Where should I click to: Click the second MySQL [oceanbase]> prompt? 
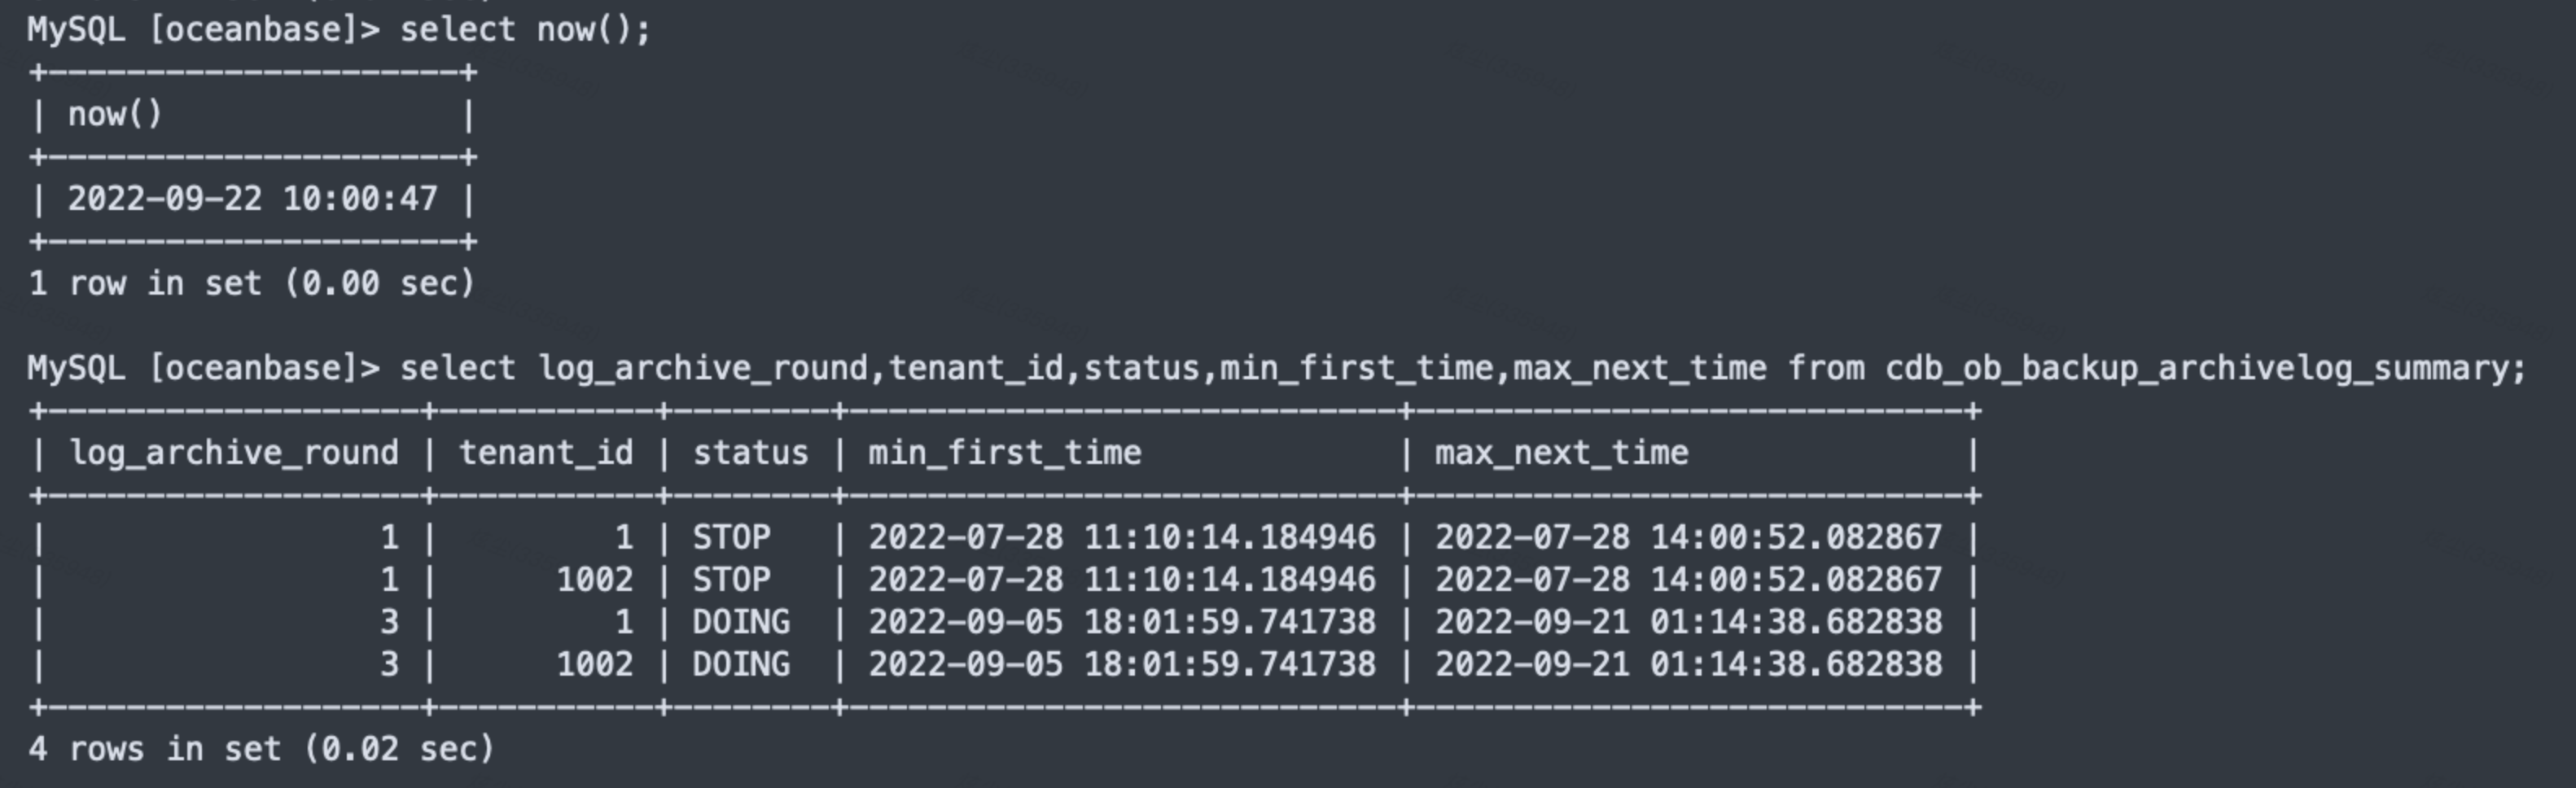click(x=204, y=369)
